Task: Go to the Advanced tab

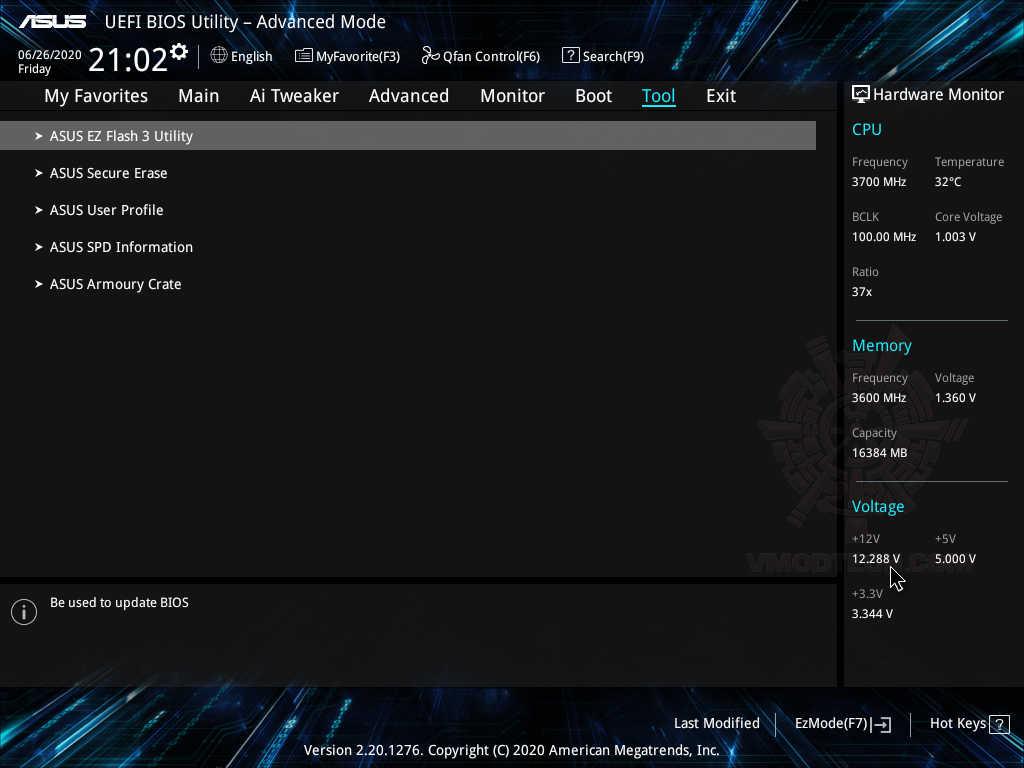Action: click(x=409, y=96)
